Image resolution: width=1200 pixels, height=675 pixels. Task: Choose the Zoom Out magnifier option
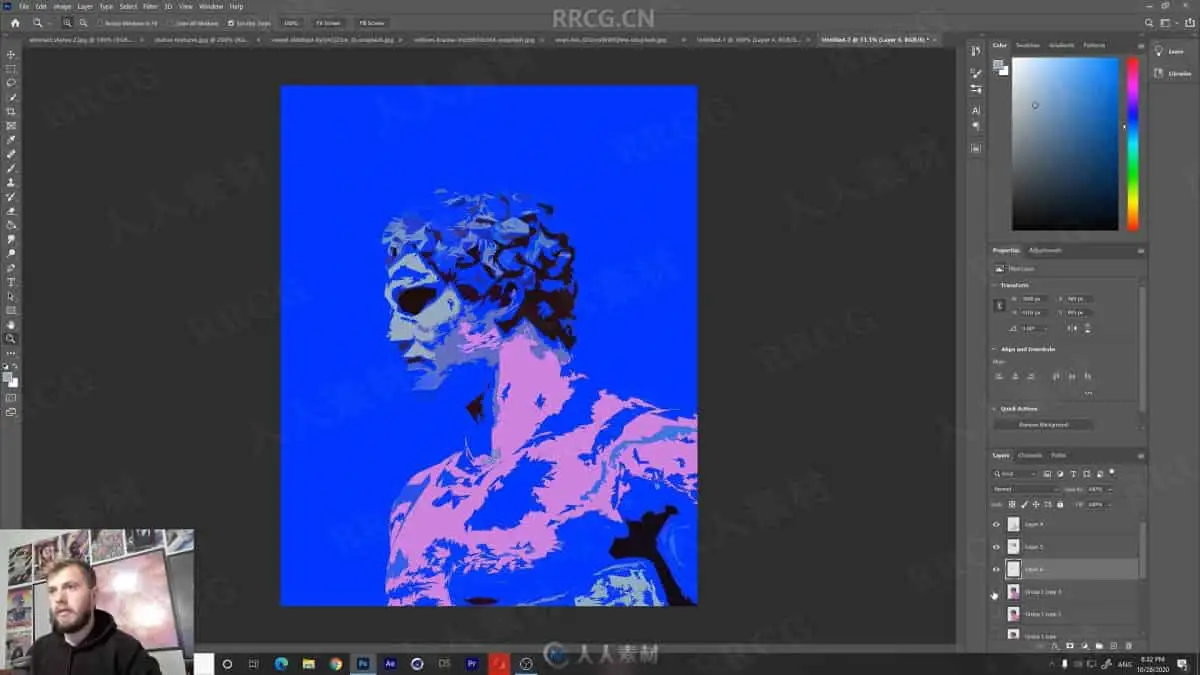tap(82, 22)
